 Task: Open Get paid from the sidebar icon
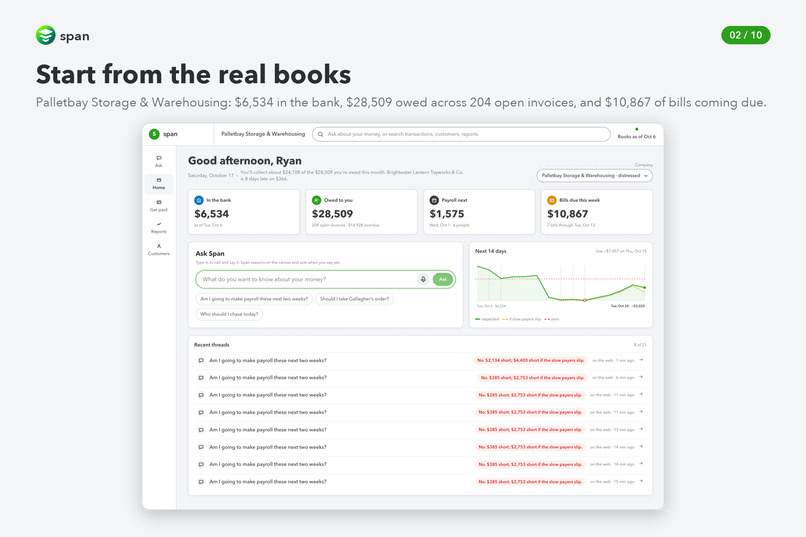tap(159, 202)
